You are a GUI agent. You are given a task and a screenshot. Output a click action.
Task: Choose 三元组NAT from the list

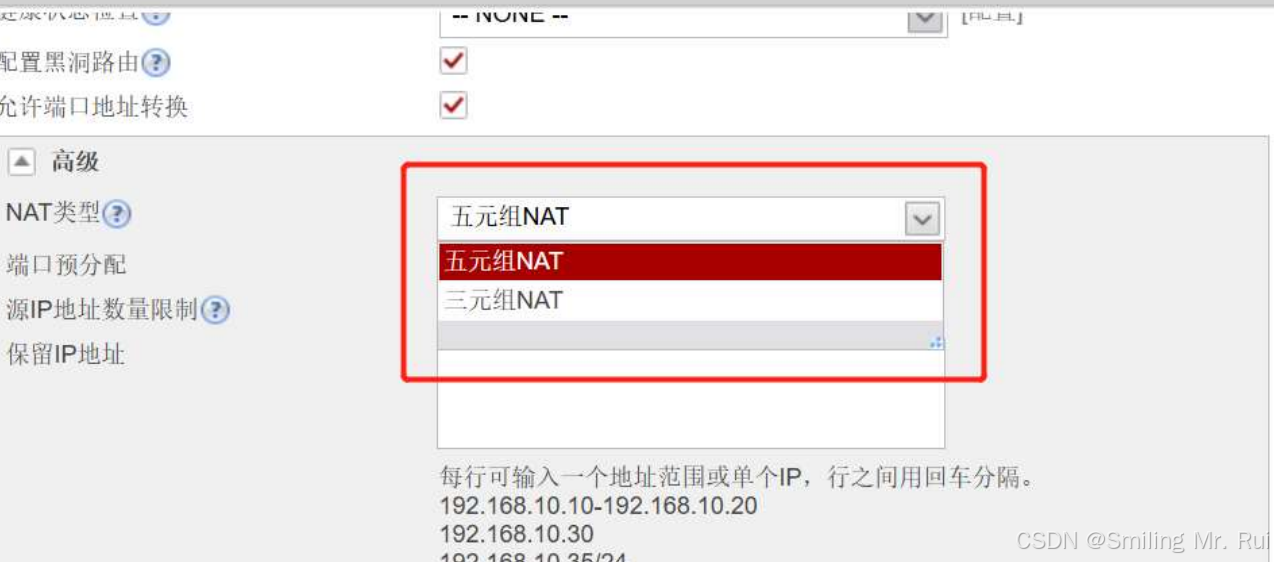[690, 300]
